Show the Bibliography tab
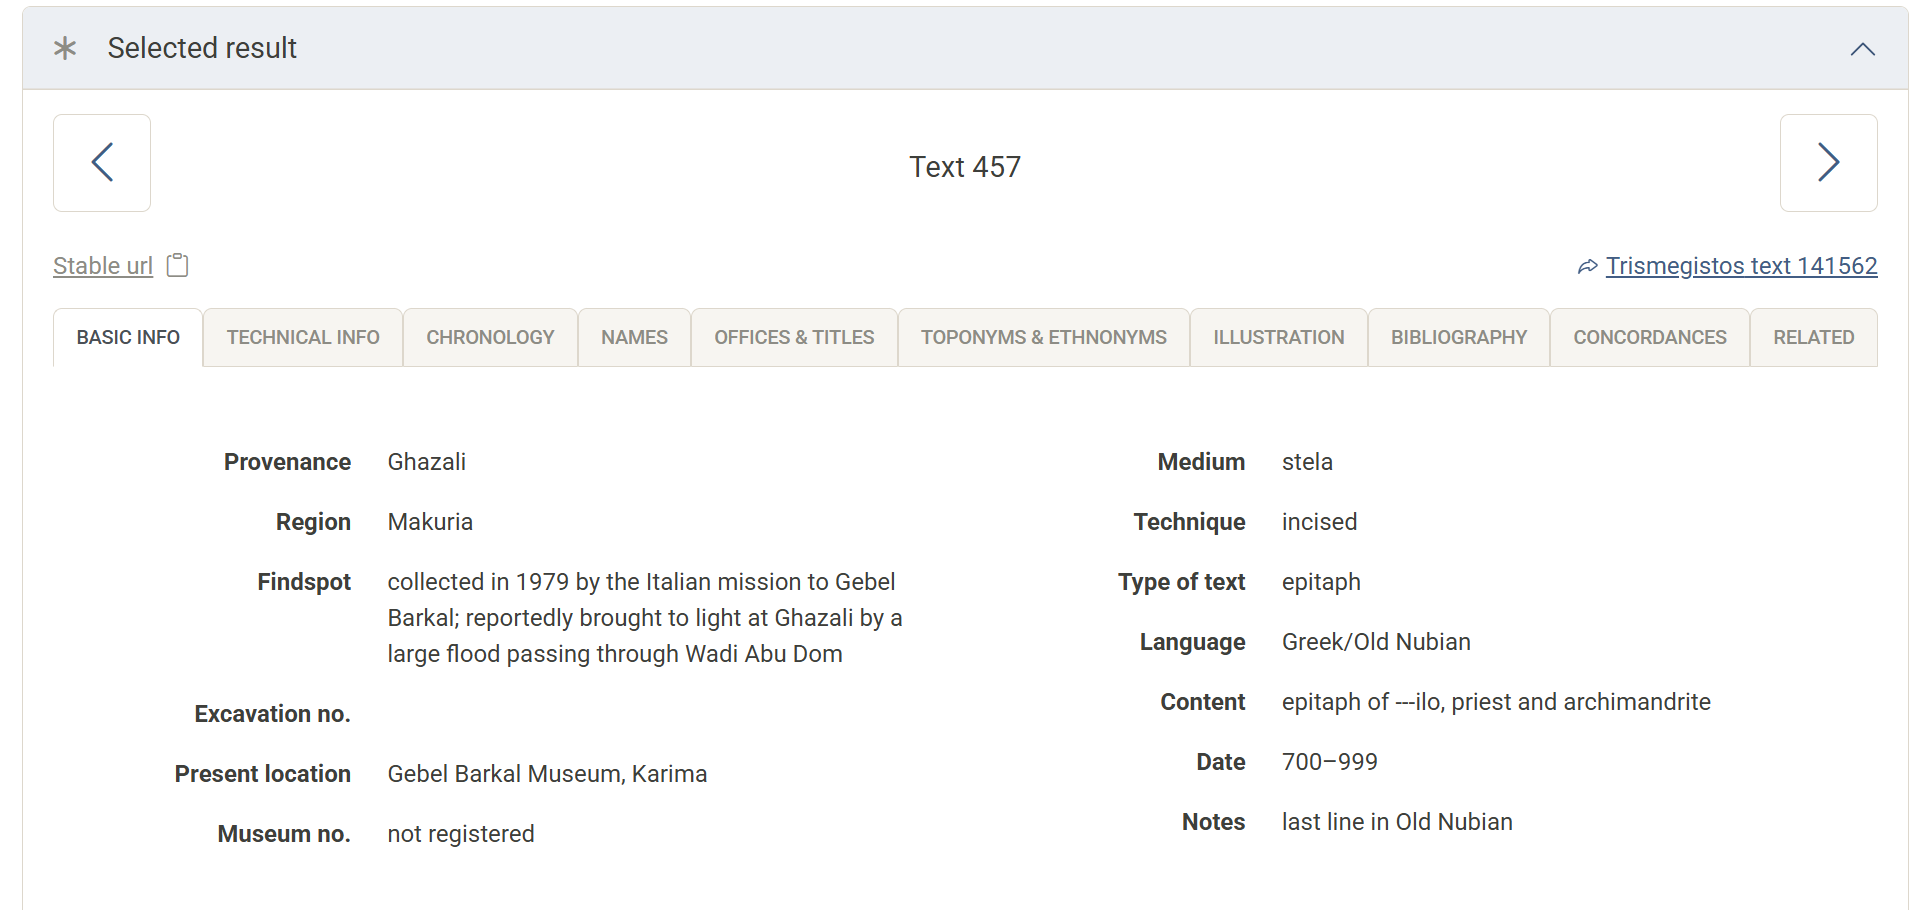Image resolution: width=1930 pixels, height=910 pixels. [1458, 338]
